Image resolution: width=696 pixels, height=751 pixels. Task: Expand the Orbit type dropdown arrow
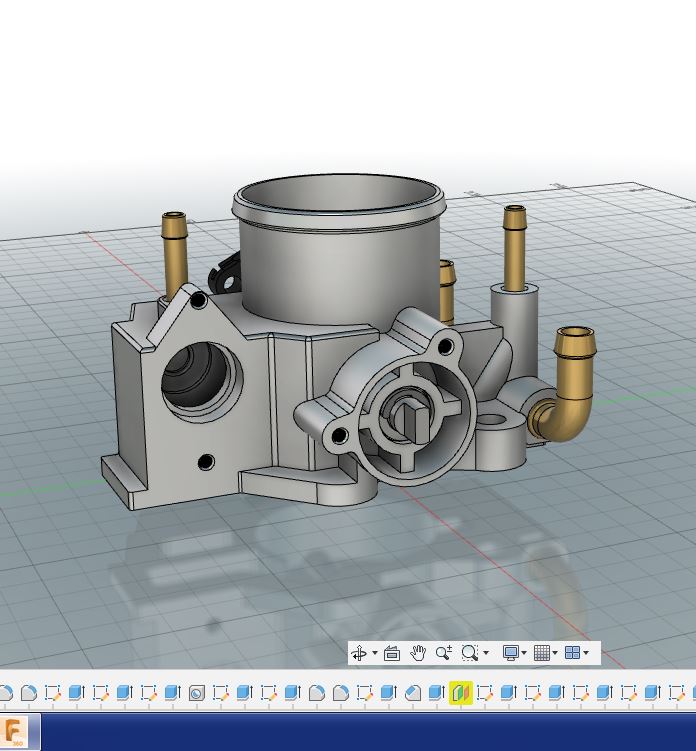[x=375, y=654]
